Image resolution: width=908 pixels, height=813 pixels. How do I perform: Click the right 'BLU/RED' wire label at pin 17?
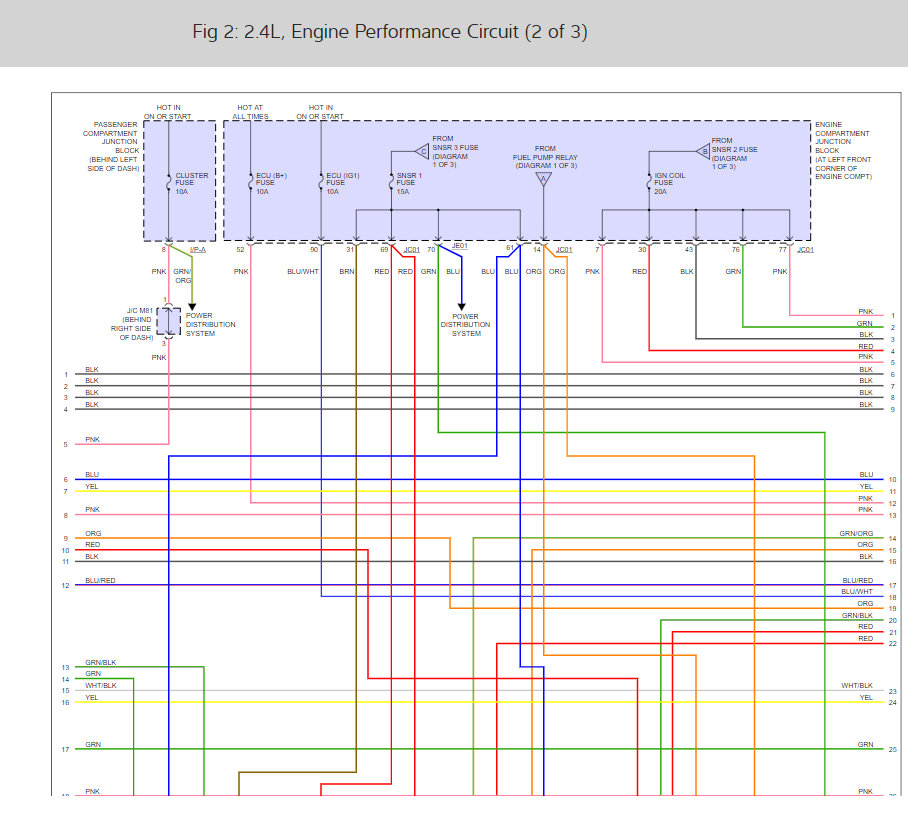(x=858, y=580)
